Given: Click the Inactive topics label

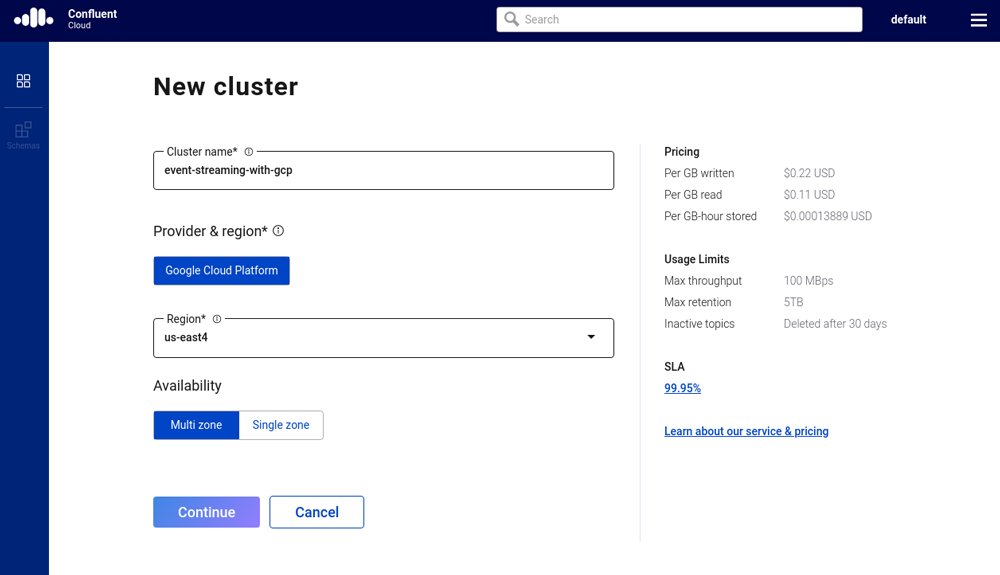Looking at the screenshot, I should [x=699, y=324].
